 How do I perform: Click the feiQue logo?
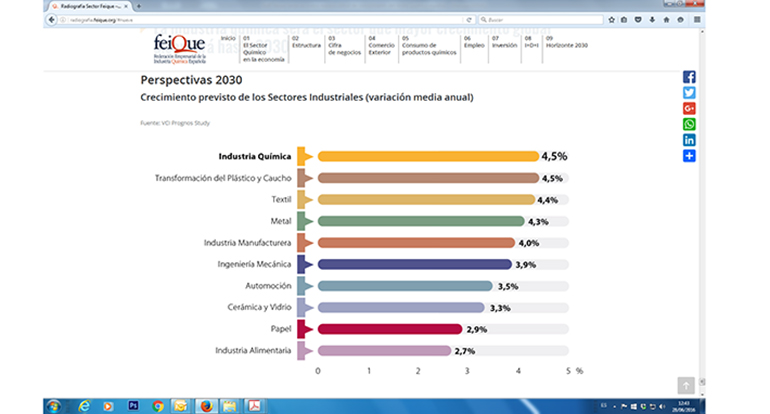pyautogui.click(x=180, y=48)
